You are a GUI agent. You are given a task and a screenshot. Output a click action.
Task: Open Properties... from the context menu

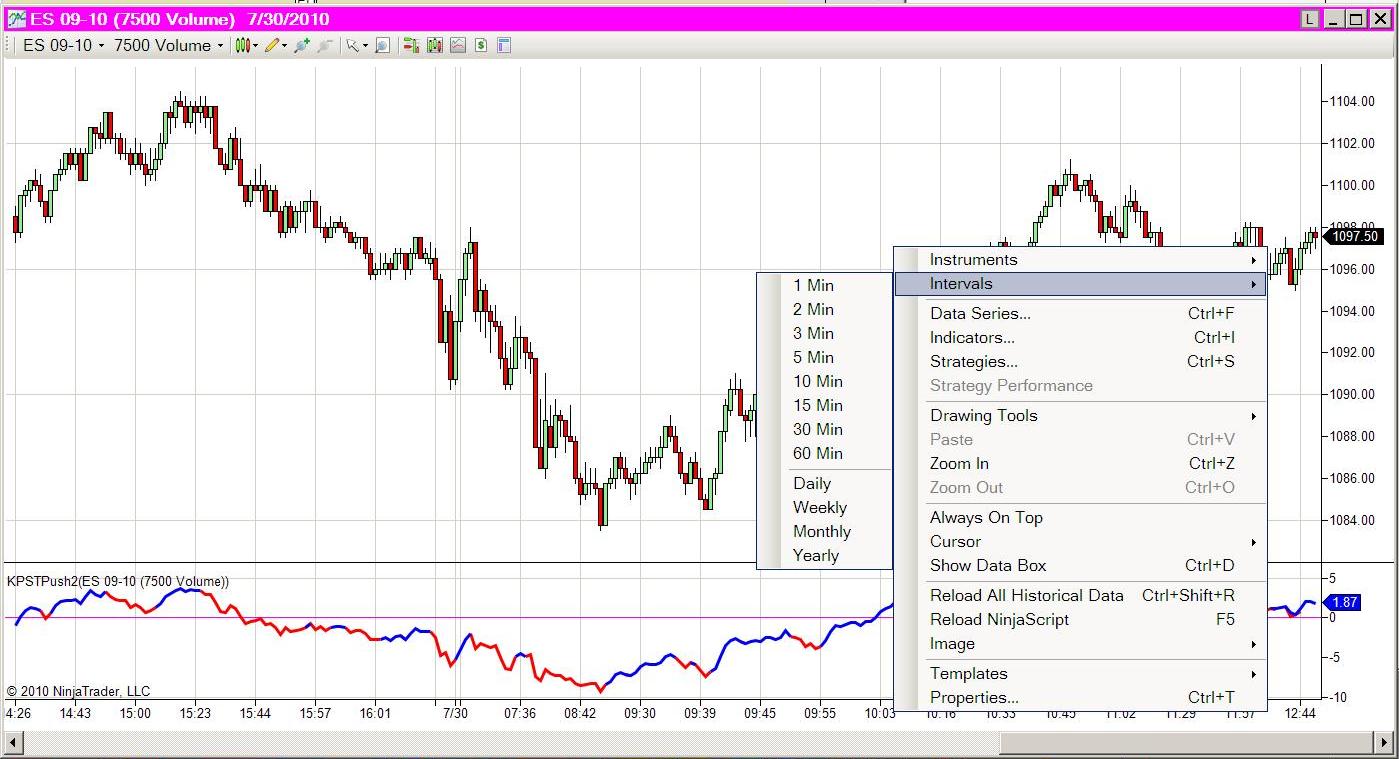(x=1080, y=697)
